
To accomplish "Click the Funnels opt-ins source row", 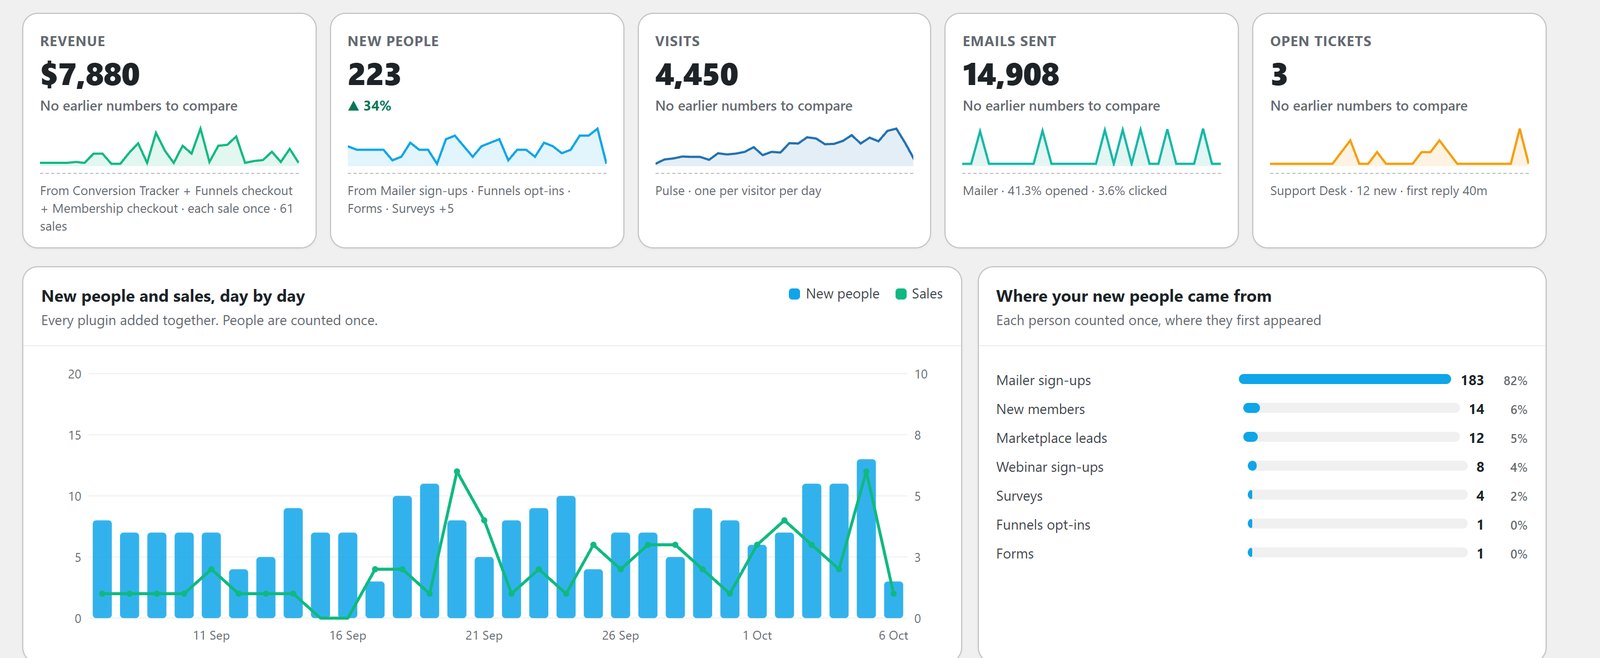I will (1261, 525).
